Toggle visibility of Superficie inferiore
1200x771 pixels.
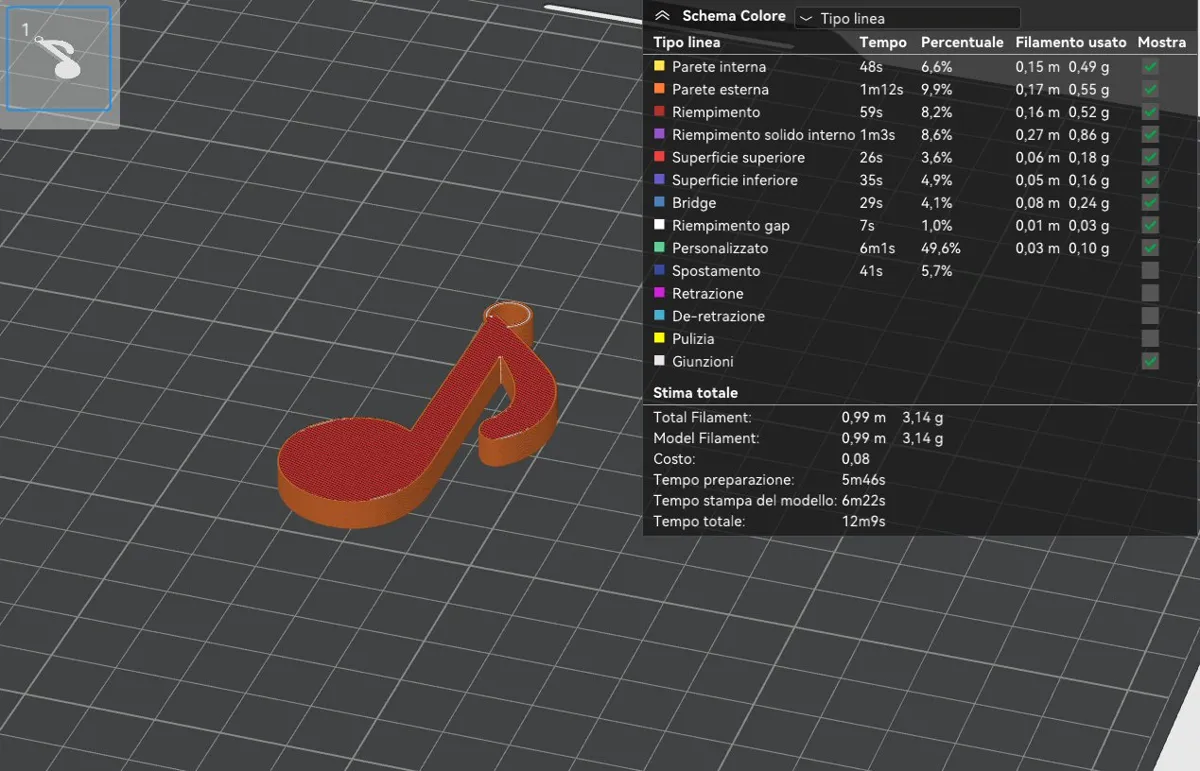click(x=1150, y=180)
